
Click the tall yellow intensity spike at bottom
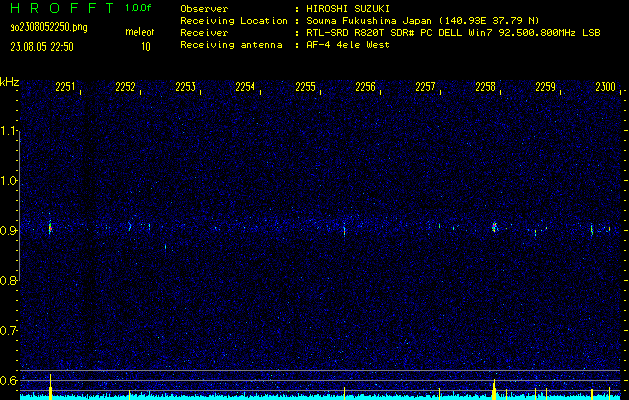(x=494, y=388)
